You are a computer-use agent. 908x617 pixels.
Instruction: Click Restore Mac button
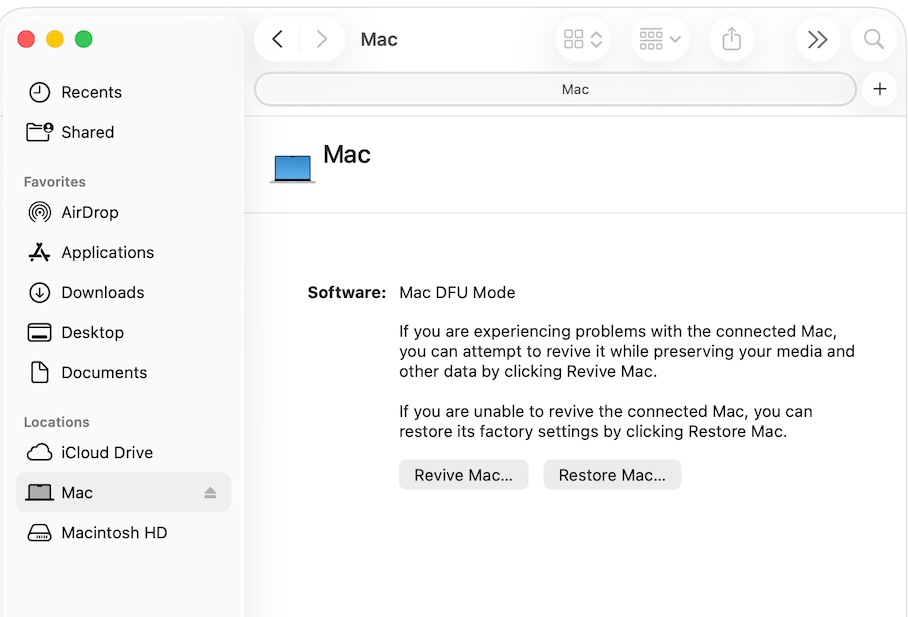click(612, 475)
